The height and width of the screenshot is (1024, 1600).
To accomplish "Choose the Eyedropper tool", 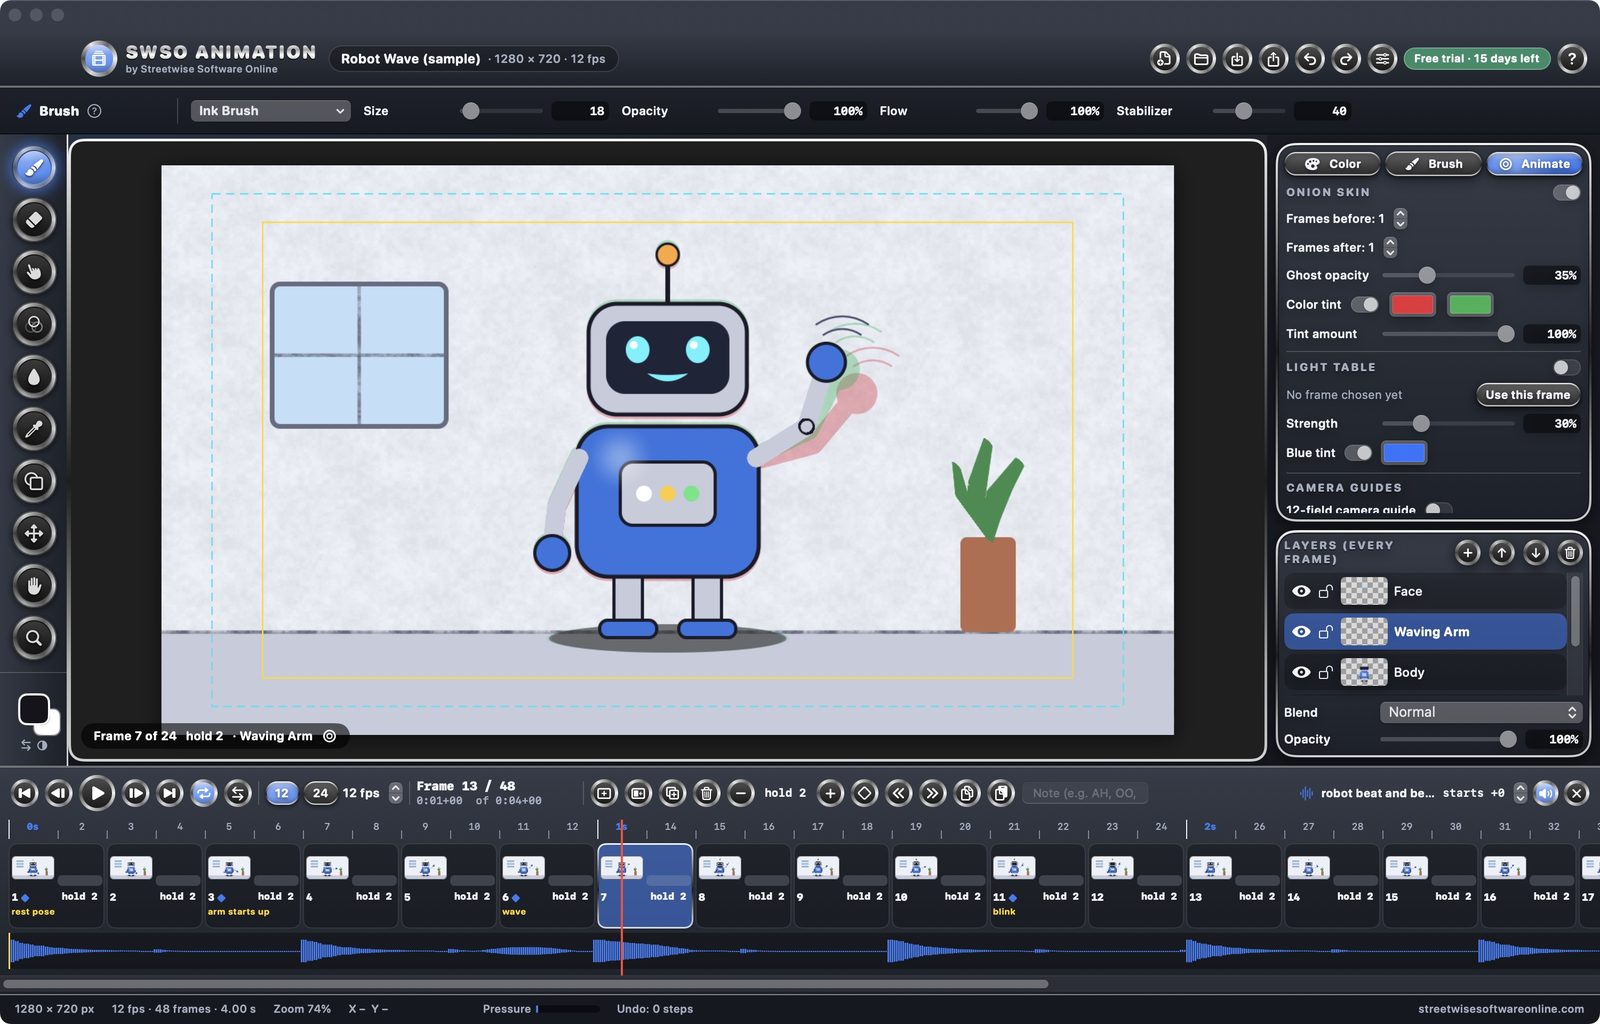I will (34, 429).
